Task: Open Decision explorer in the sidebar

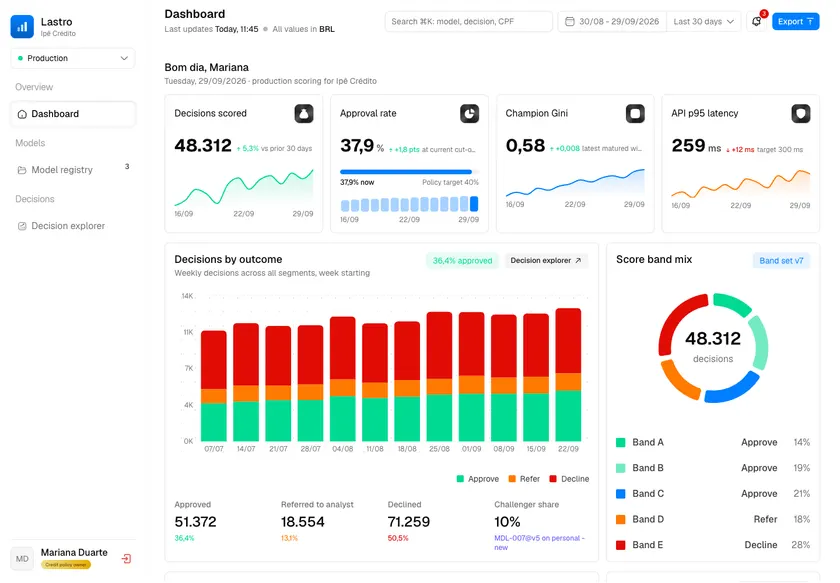Action: (x=73, y=226)
